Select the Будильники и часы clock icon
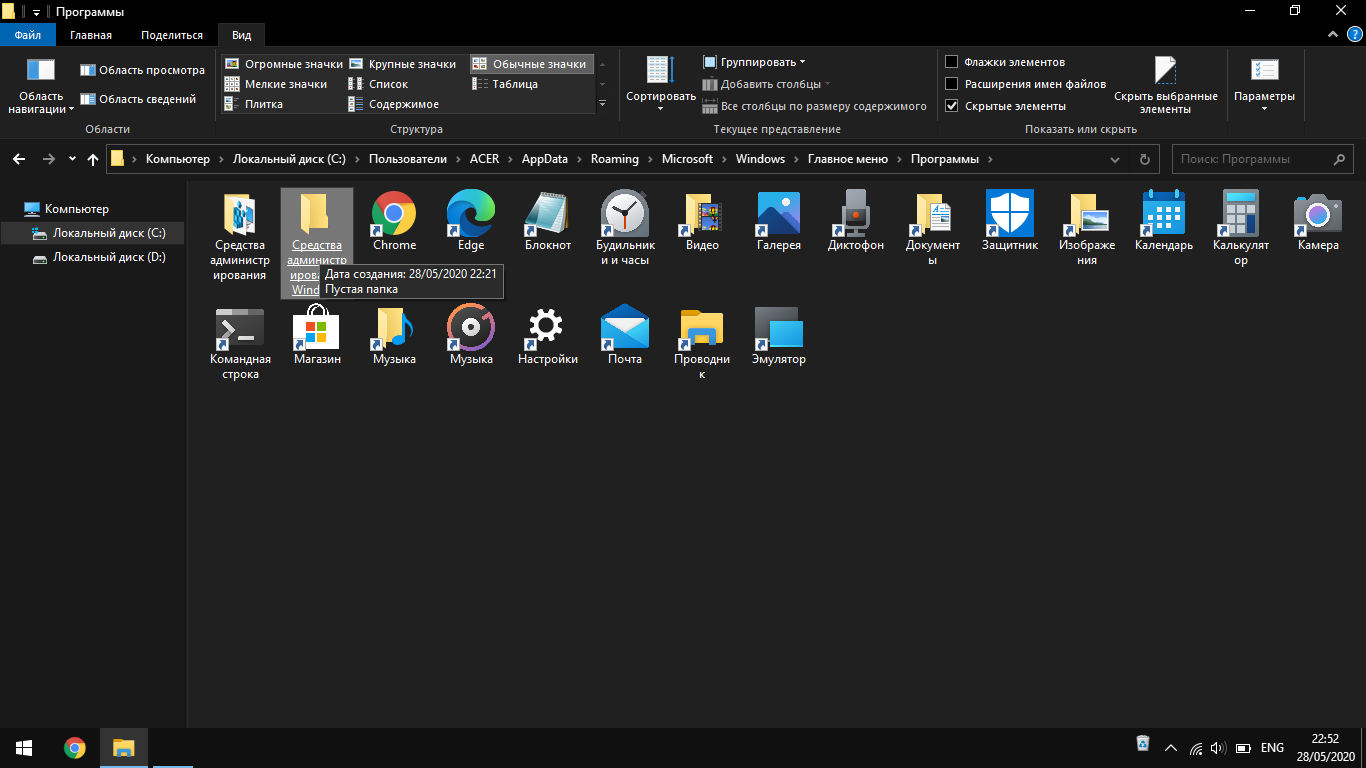The height and width of the screenshot is (768, 1366). tap(625, 228)
